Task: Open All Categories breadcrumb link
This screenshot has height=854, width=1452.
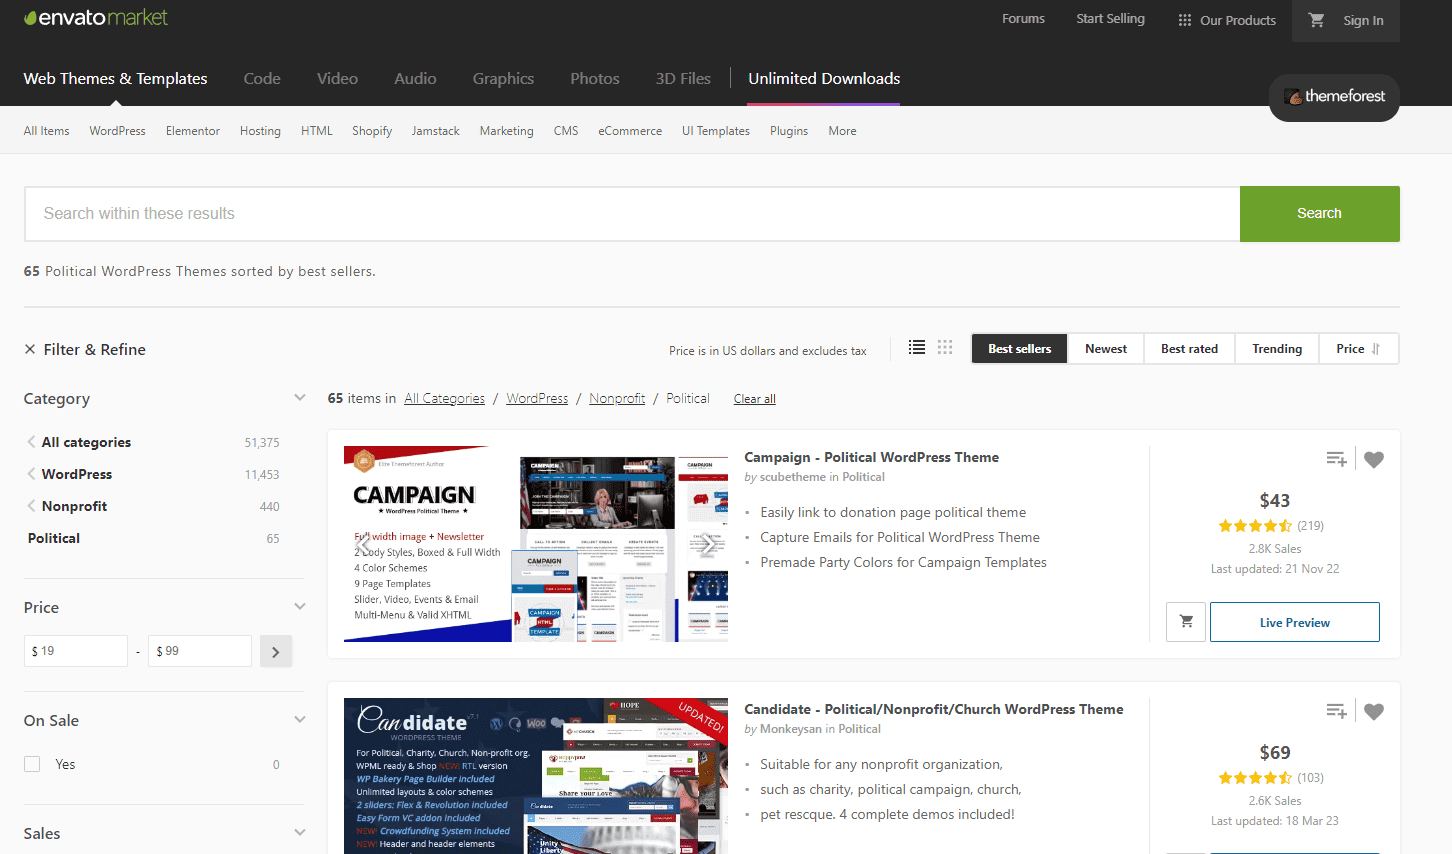Action: click(445, 398)
